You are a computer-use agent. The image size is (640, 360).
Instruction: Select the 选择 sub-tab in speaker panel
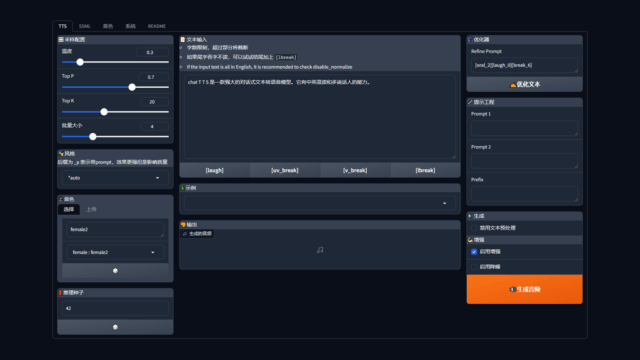[69, 209]
